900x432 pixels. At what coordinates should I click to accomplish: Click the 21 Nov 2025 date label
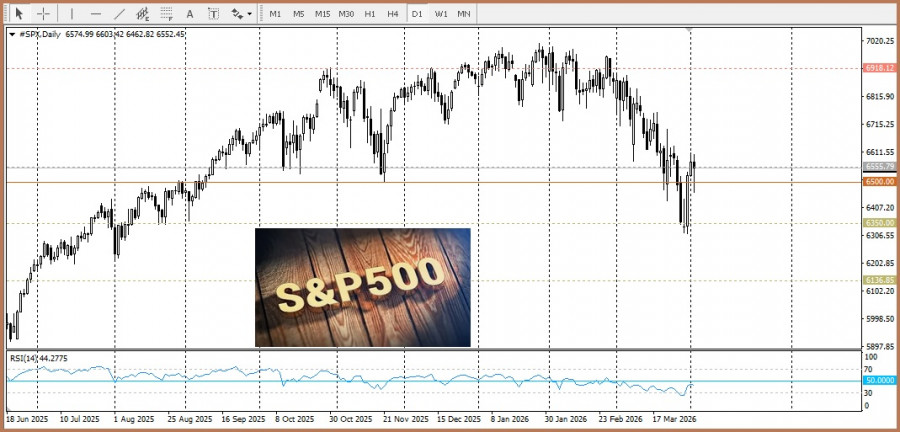[x=405, y=419]
